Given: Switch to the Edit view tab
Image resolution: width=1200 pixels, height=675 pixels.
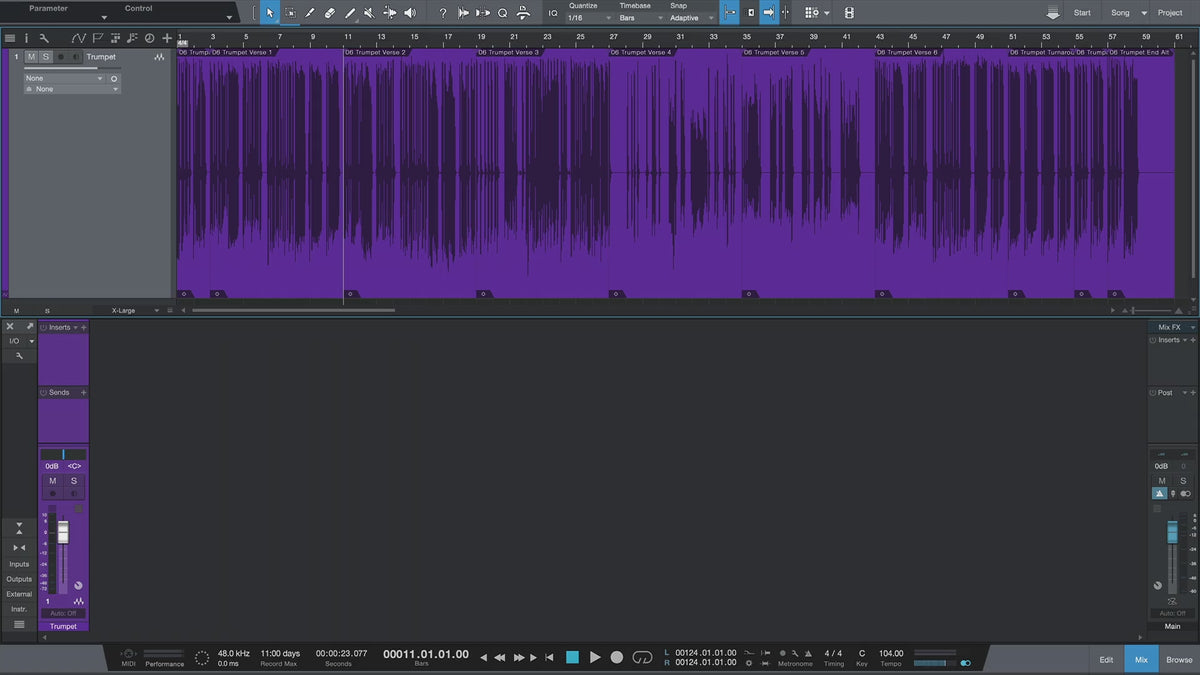Looking at the screenshot, I should click(1106, 659).
